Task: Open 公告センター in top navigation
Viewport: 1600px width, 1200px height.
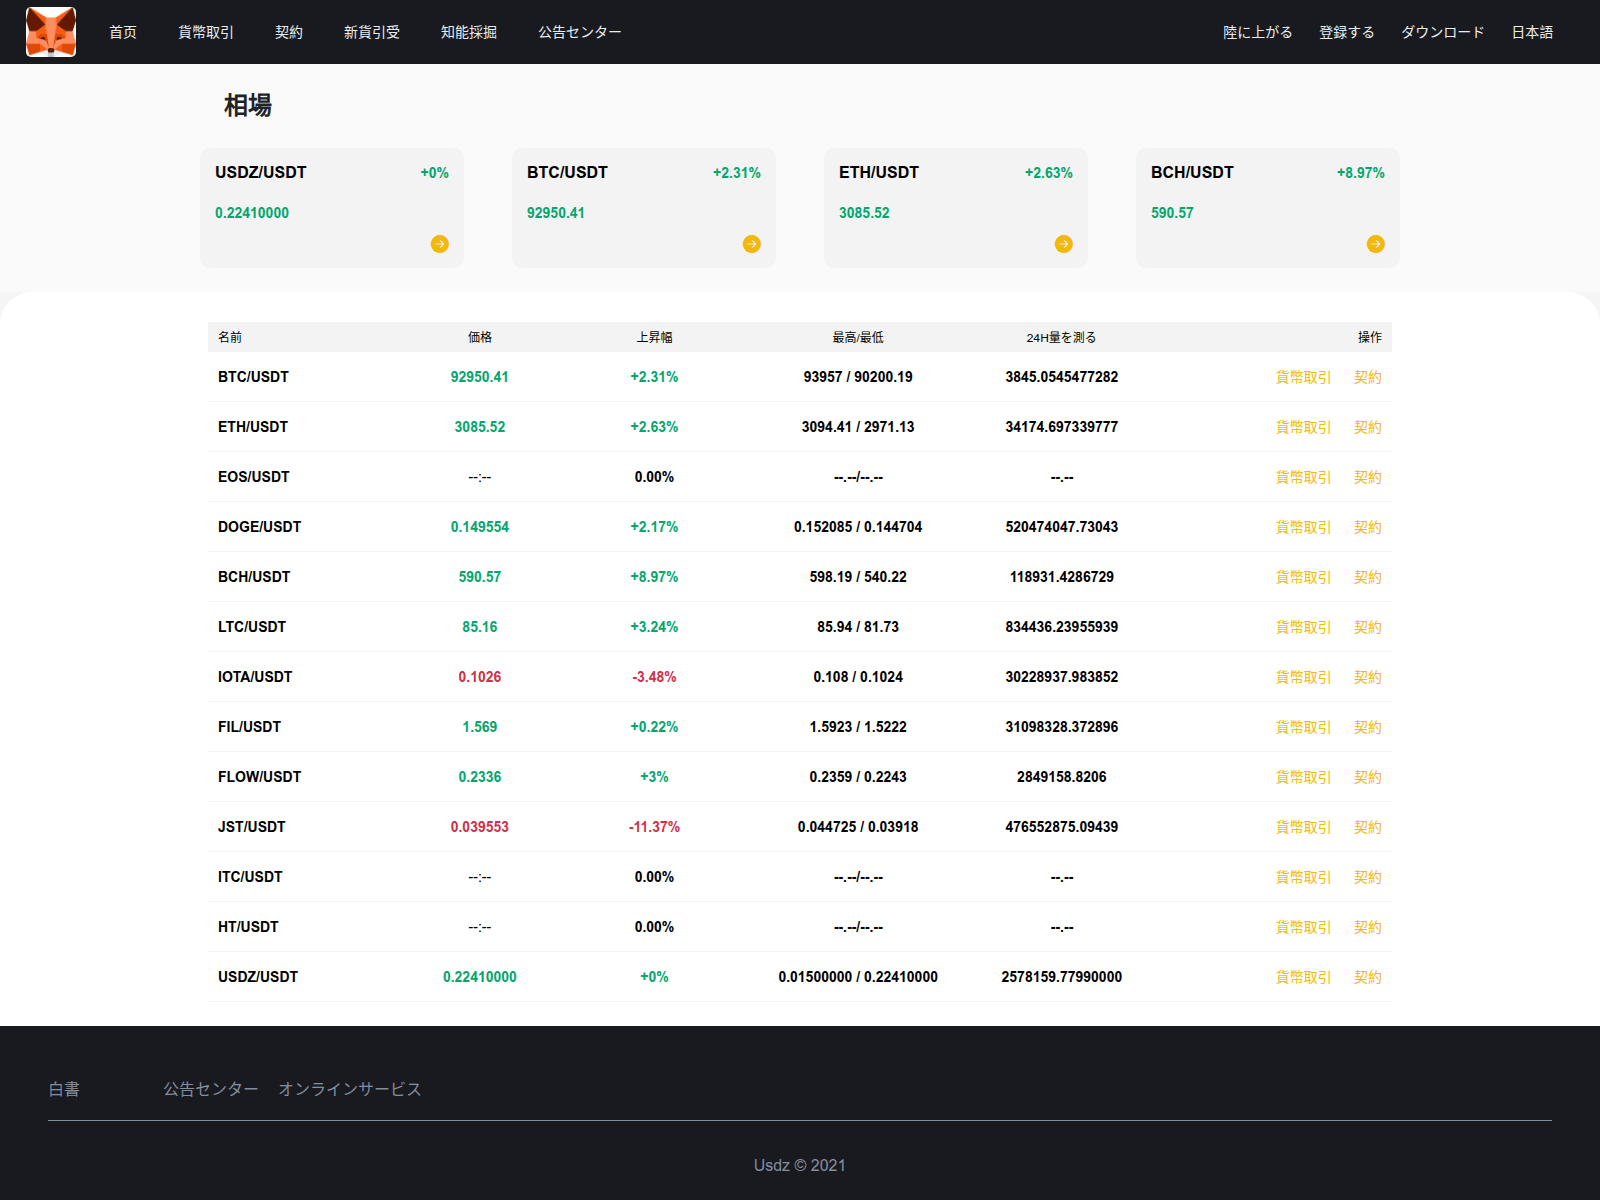Action: 580,32
